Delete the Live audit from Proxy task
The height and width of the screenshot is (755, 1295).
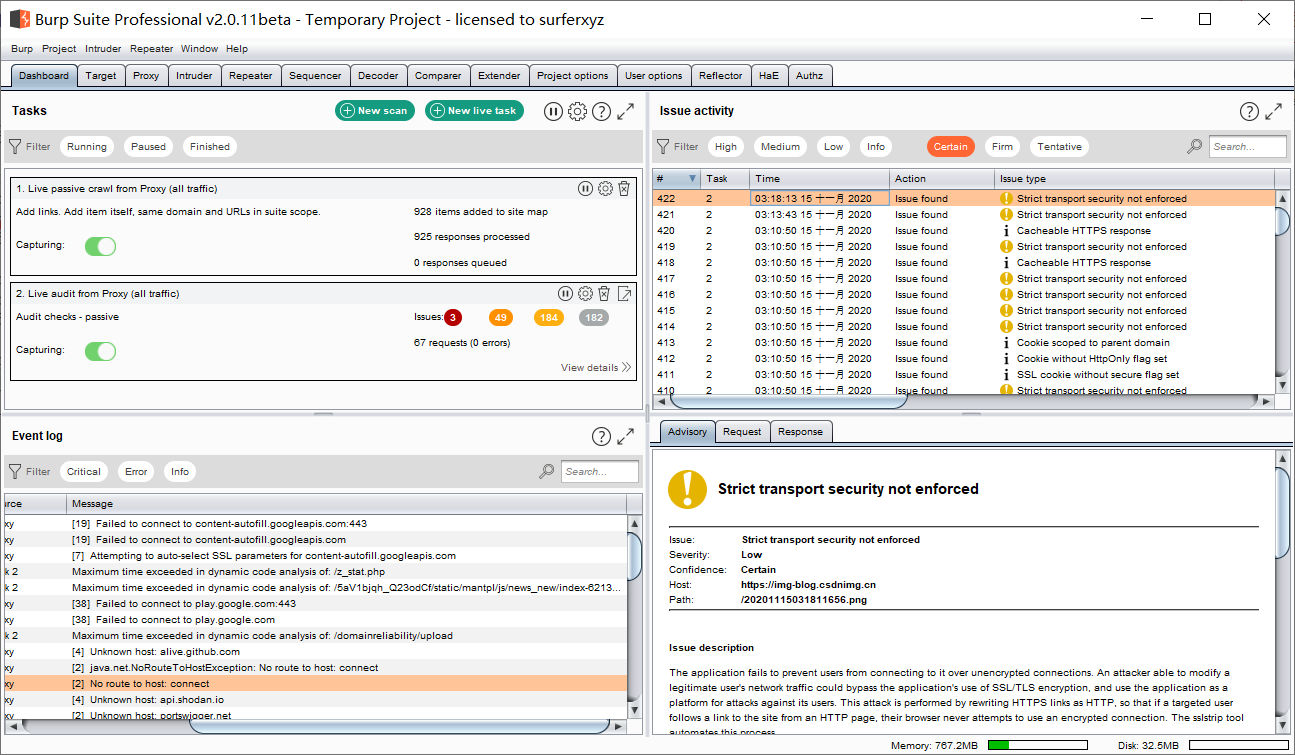(x=604, y=293)
